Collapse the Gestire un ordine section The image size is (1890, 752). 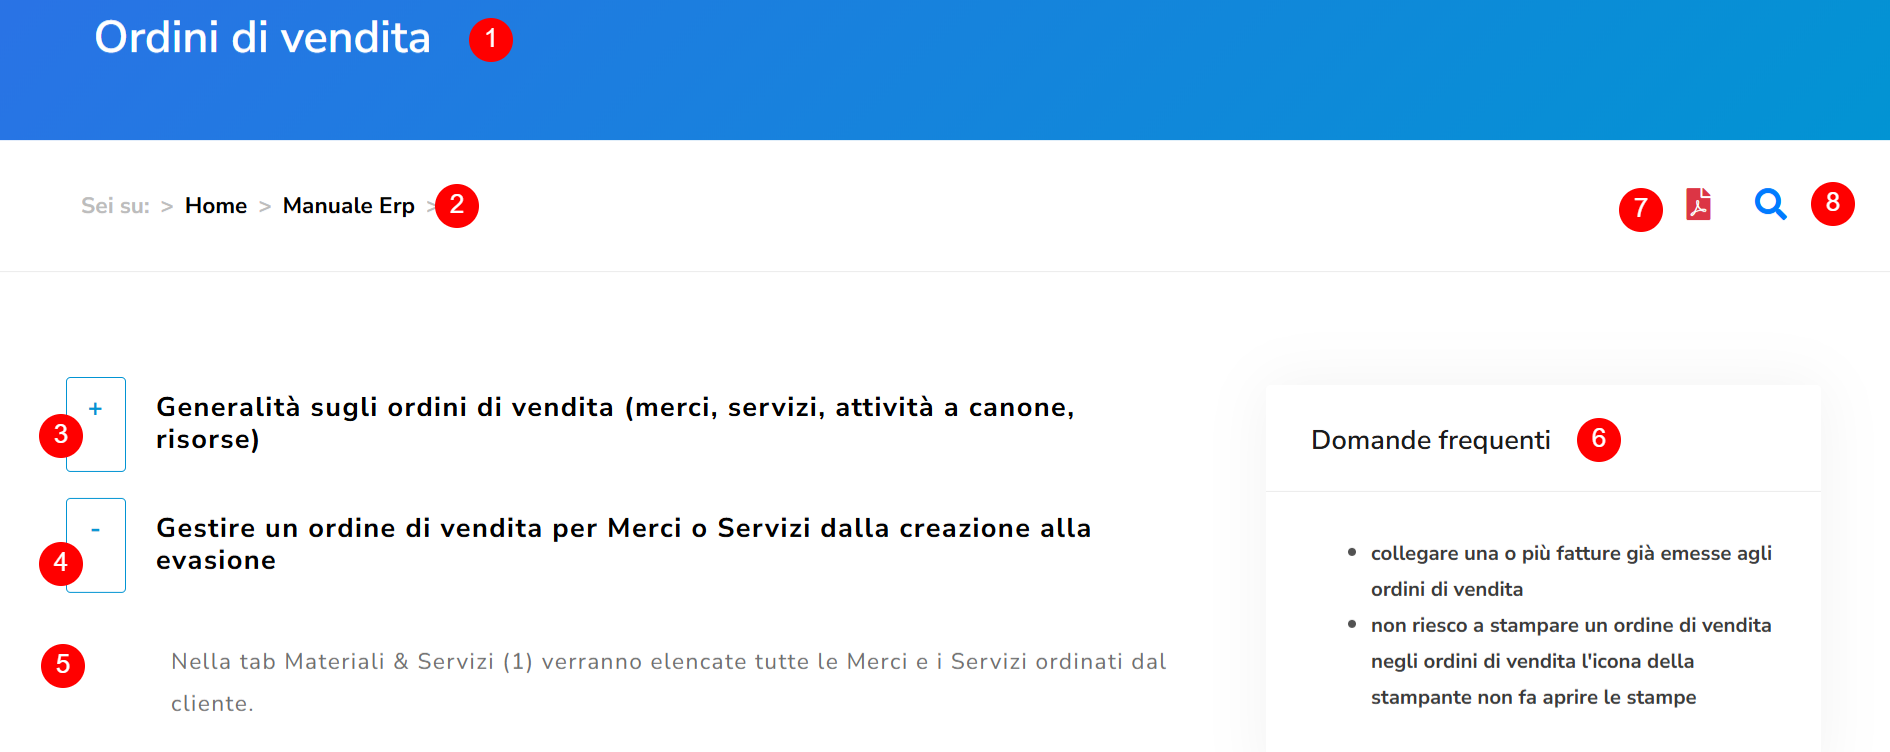point(96,545)
